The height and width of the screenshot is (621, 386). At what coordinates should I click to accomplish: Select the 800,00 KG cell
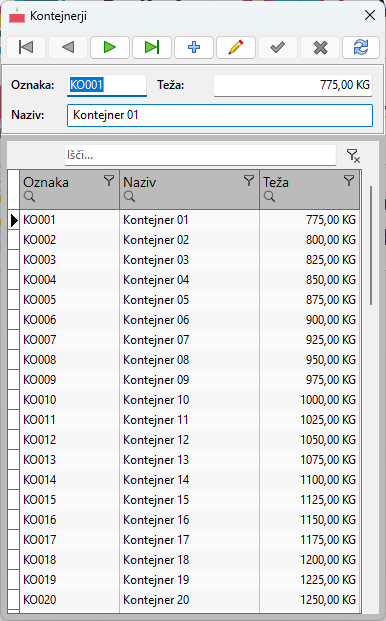310,240
